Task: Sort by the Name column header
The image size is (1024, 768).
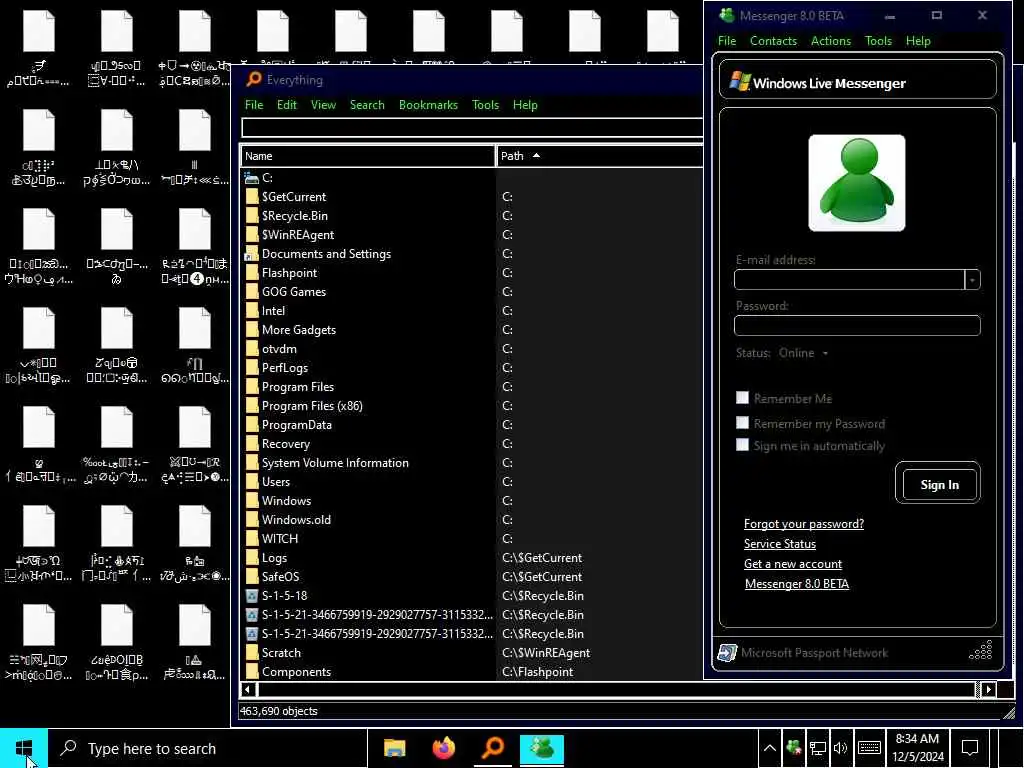Action: [x=368, y=156]
